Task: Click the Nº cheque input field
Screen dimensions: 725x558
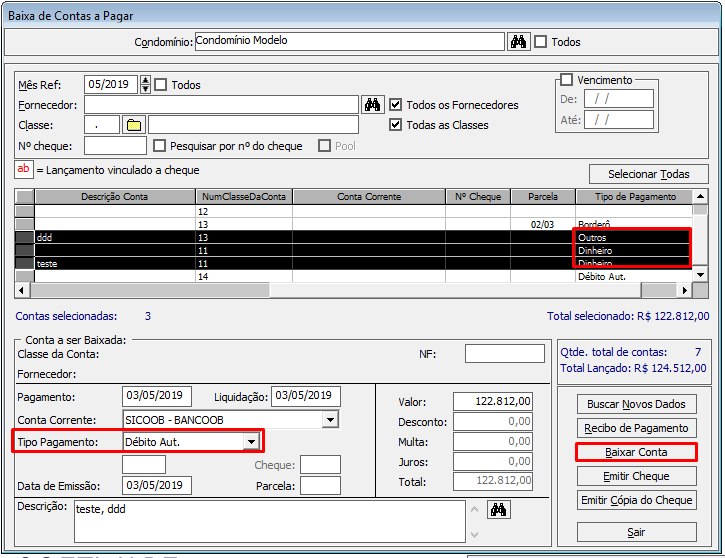Action: [116, 146]
